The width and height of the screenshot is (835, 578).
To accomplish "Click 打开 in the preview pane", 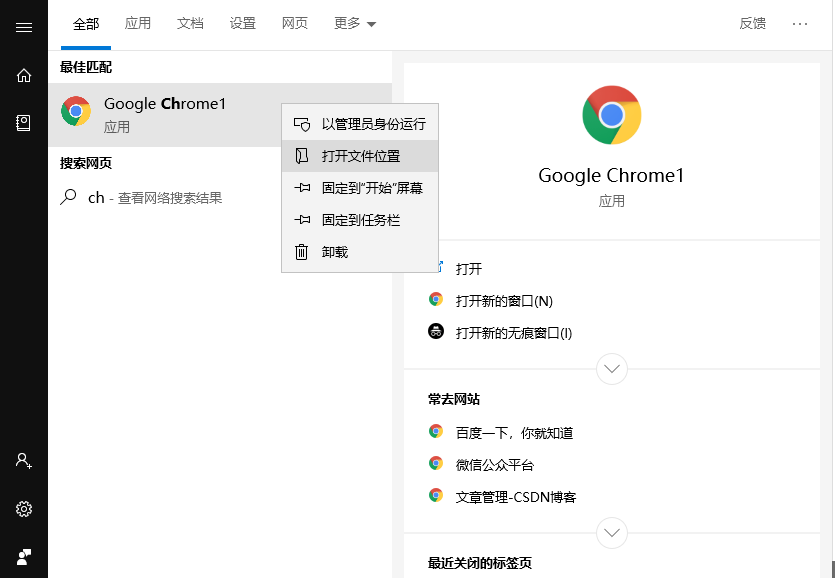I will (x=469, y=269).
